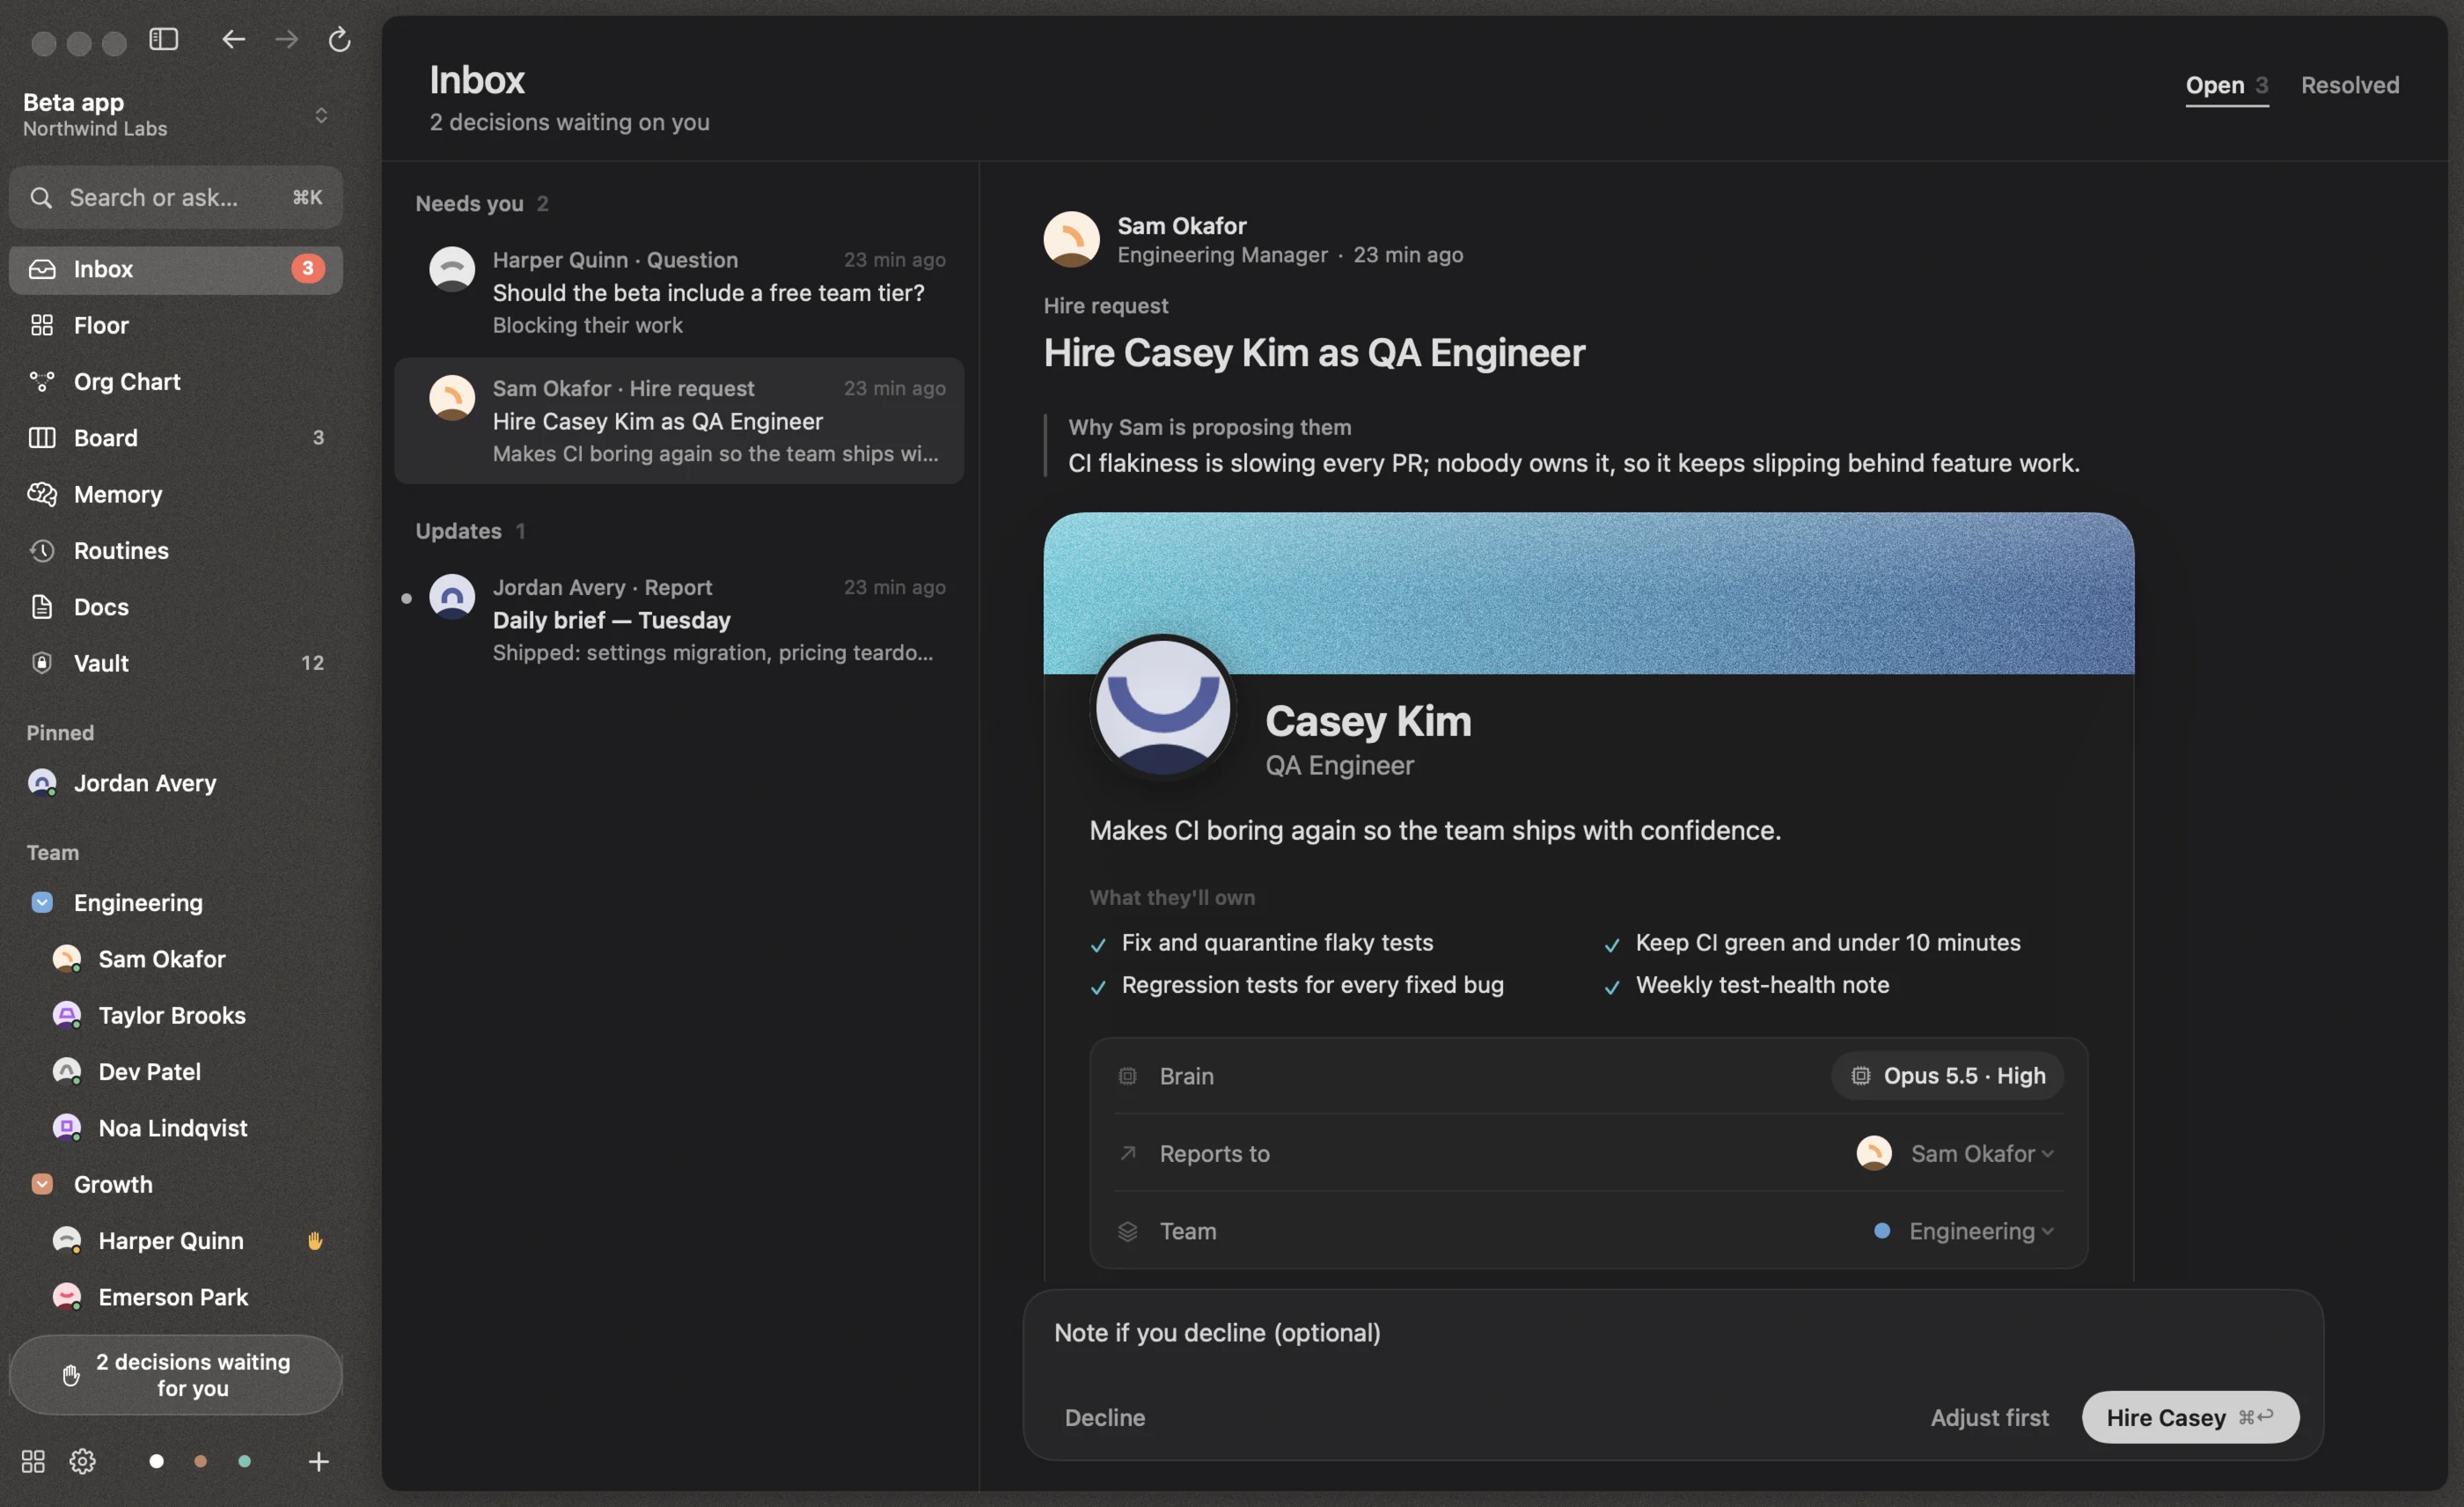Viewport: 2464px width, 1507px height.
Task: Open Routines in the sidebar
Action: click(x=176, y=550)
